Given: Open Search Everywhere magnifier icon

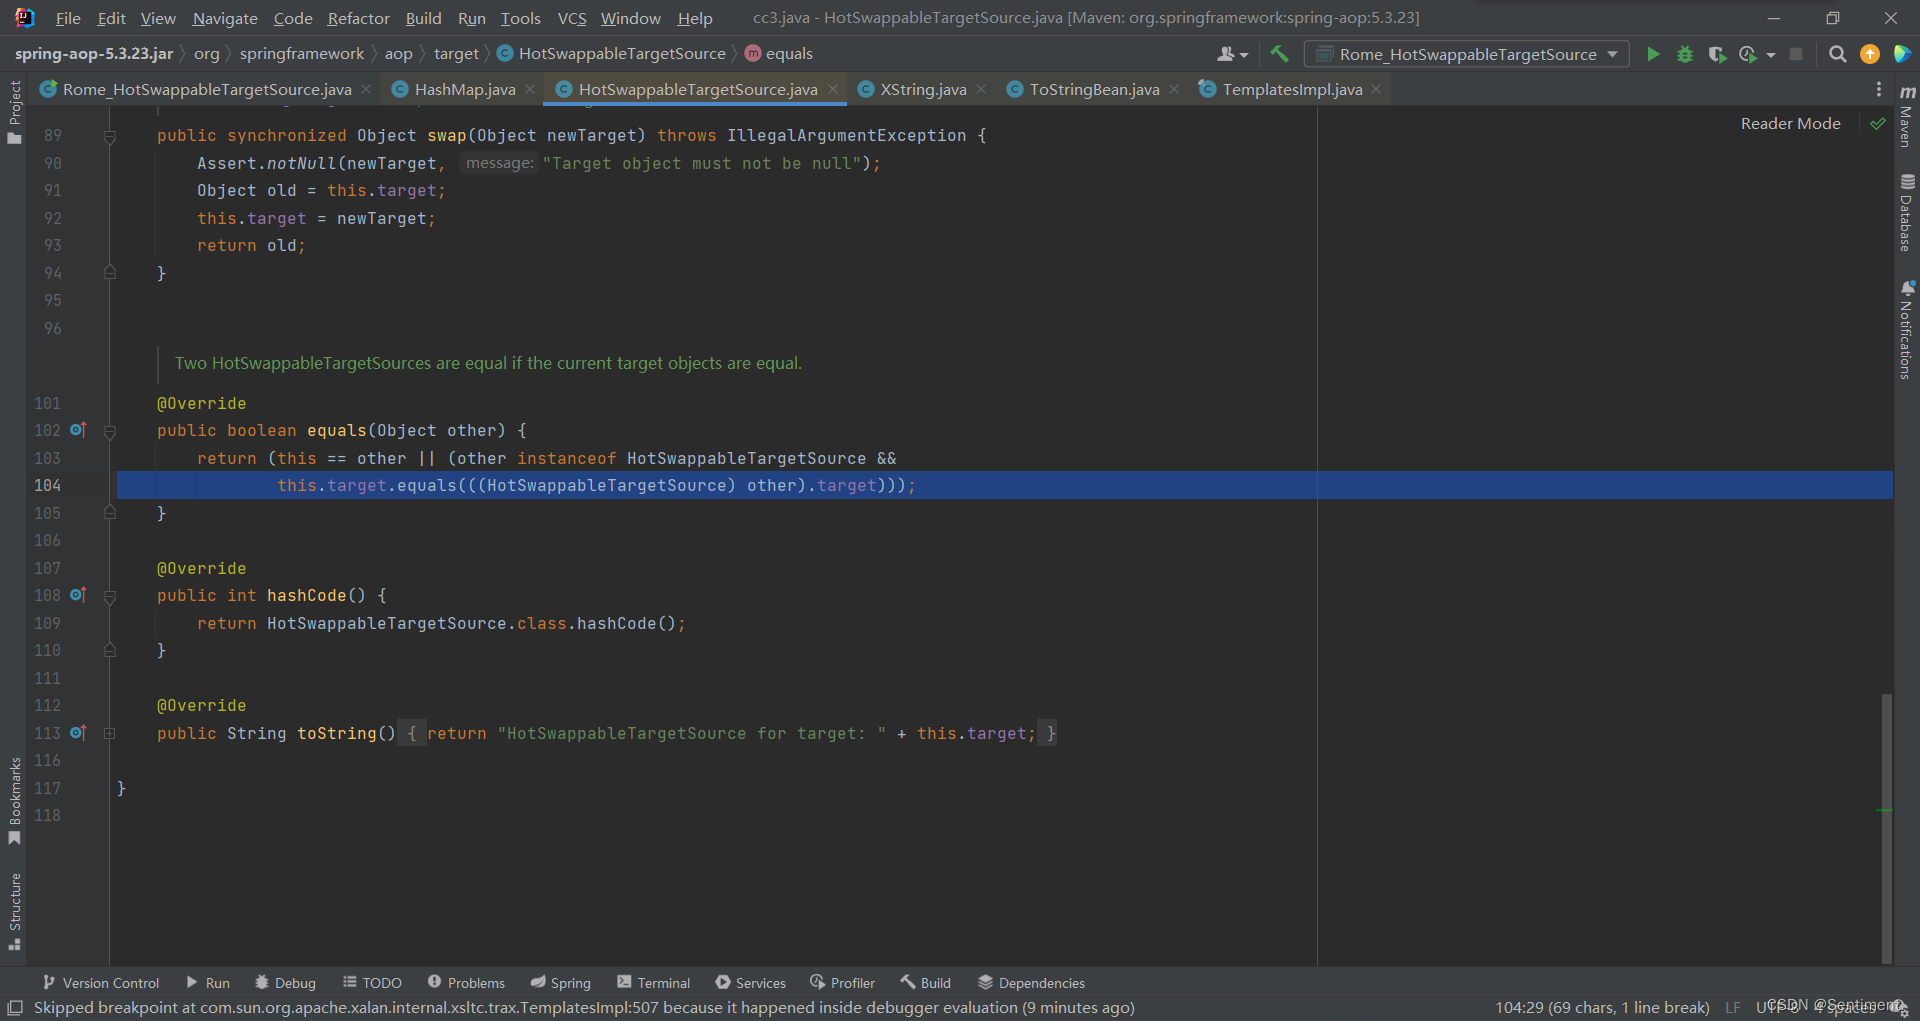Looking at the screenshot, I should click(x=1837, y=54).
